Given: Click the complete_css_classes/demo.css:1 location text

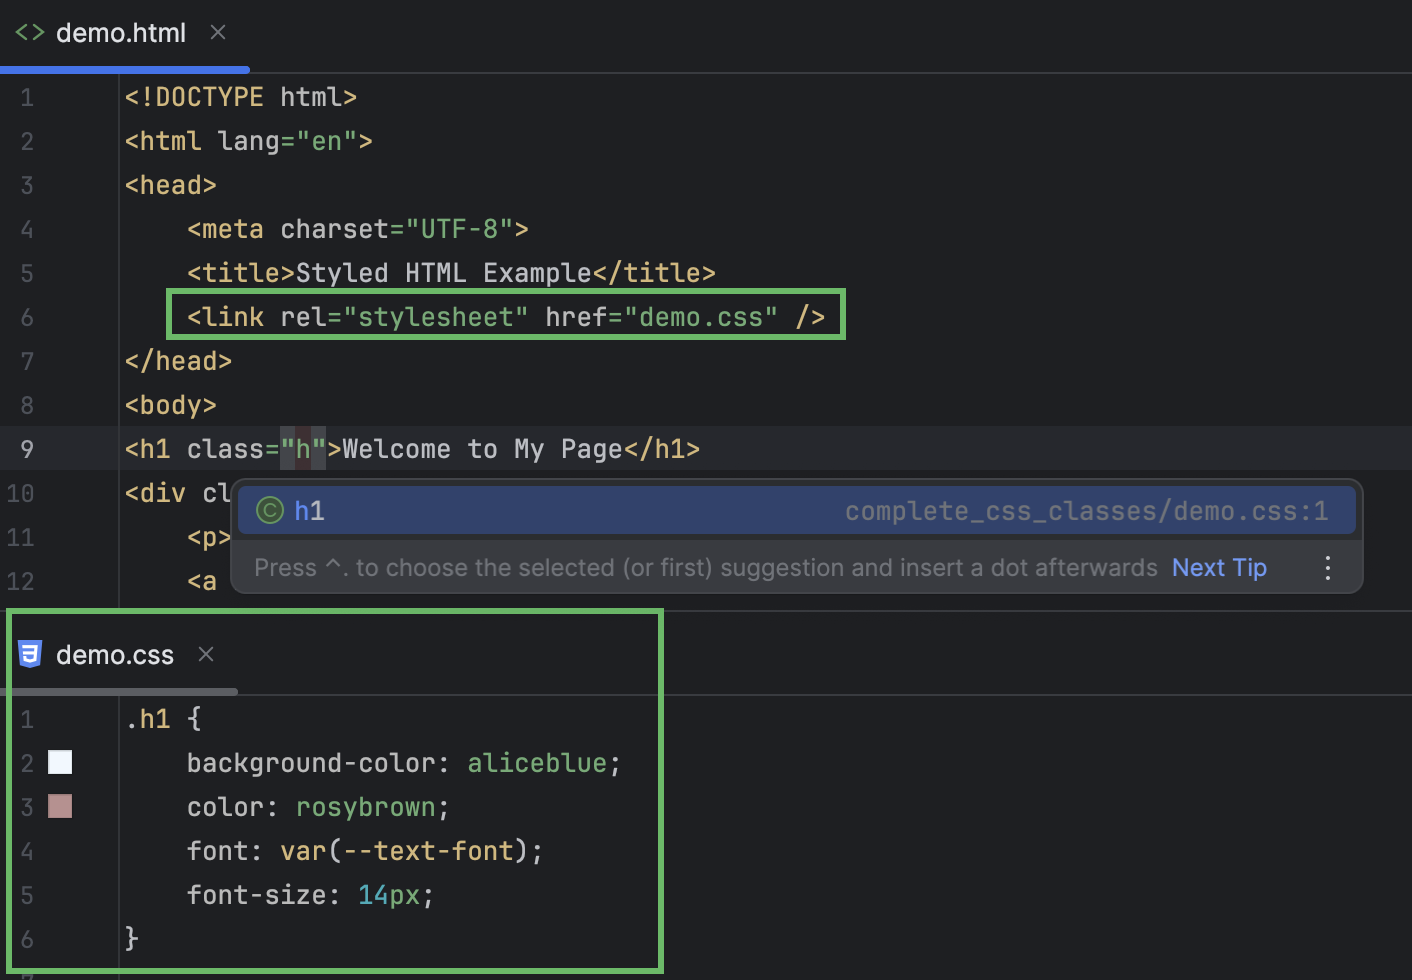Looking at the screenshot, I should point(1087,511).
